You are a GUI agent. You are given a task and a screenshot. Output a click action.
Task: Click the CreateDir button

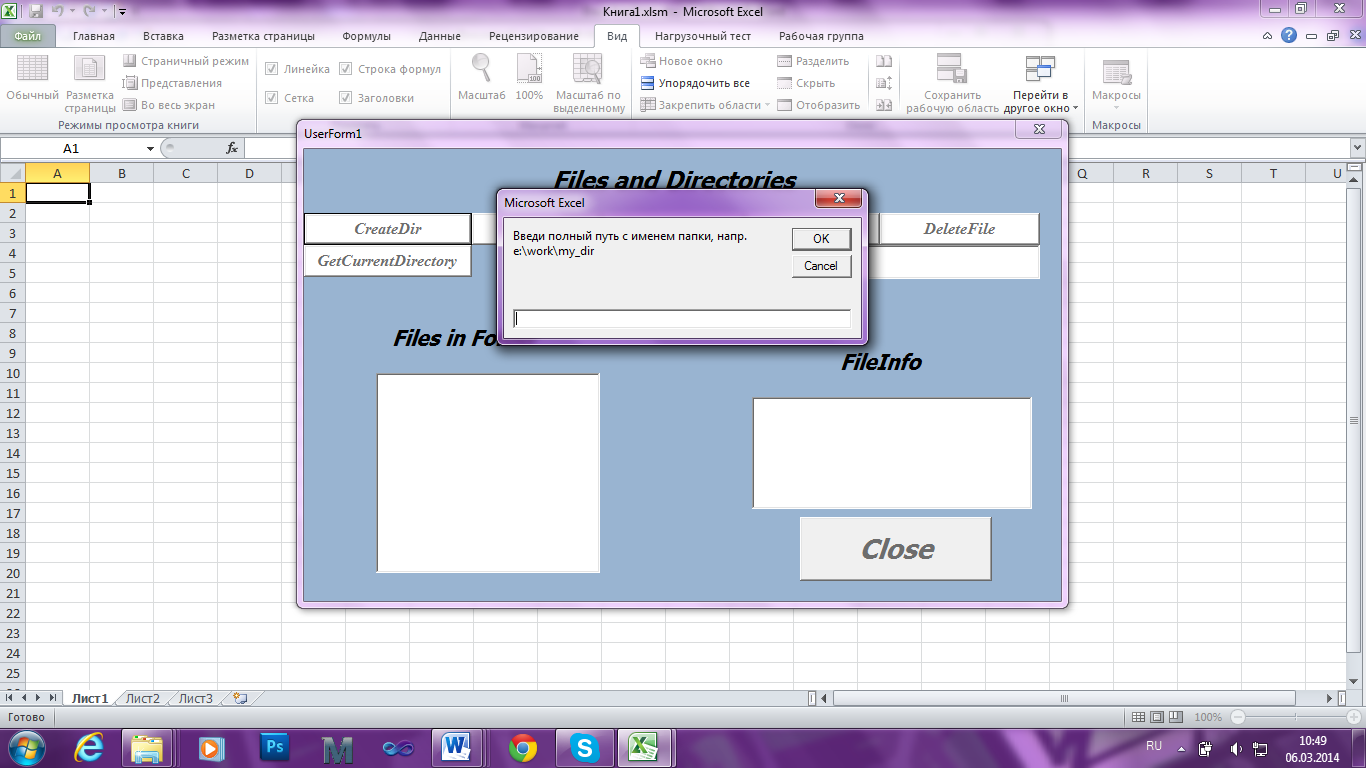[388, 229]
